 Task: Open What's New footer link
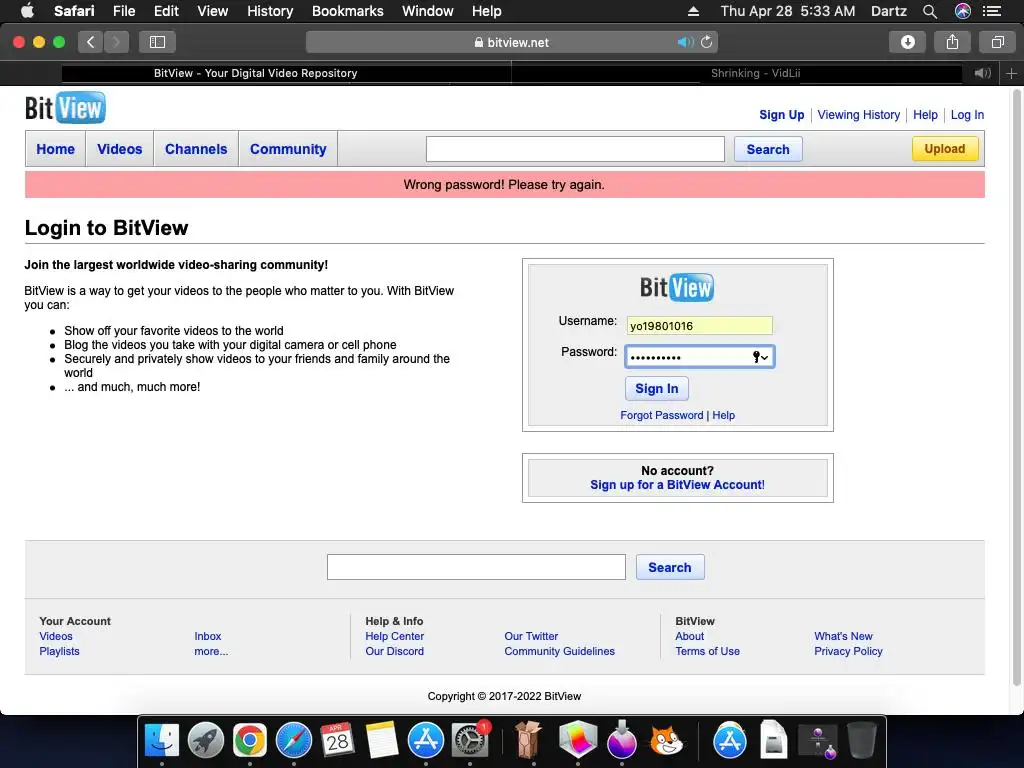pos(843,636)
